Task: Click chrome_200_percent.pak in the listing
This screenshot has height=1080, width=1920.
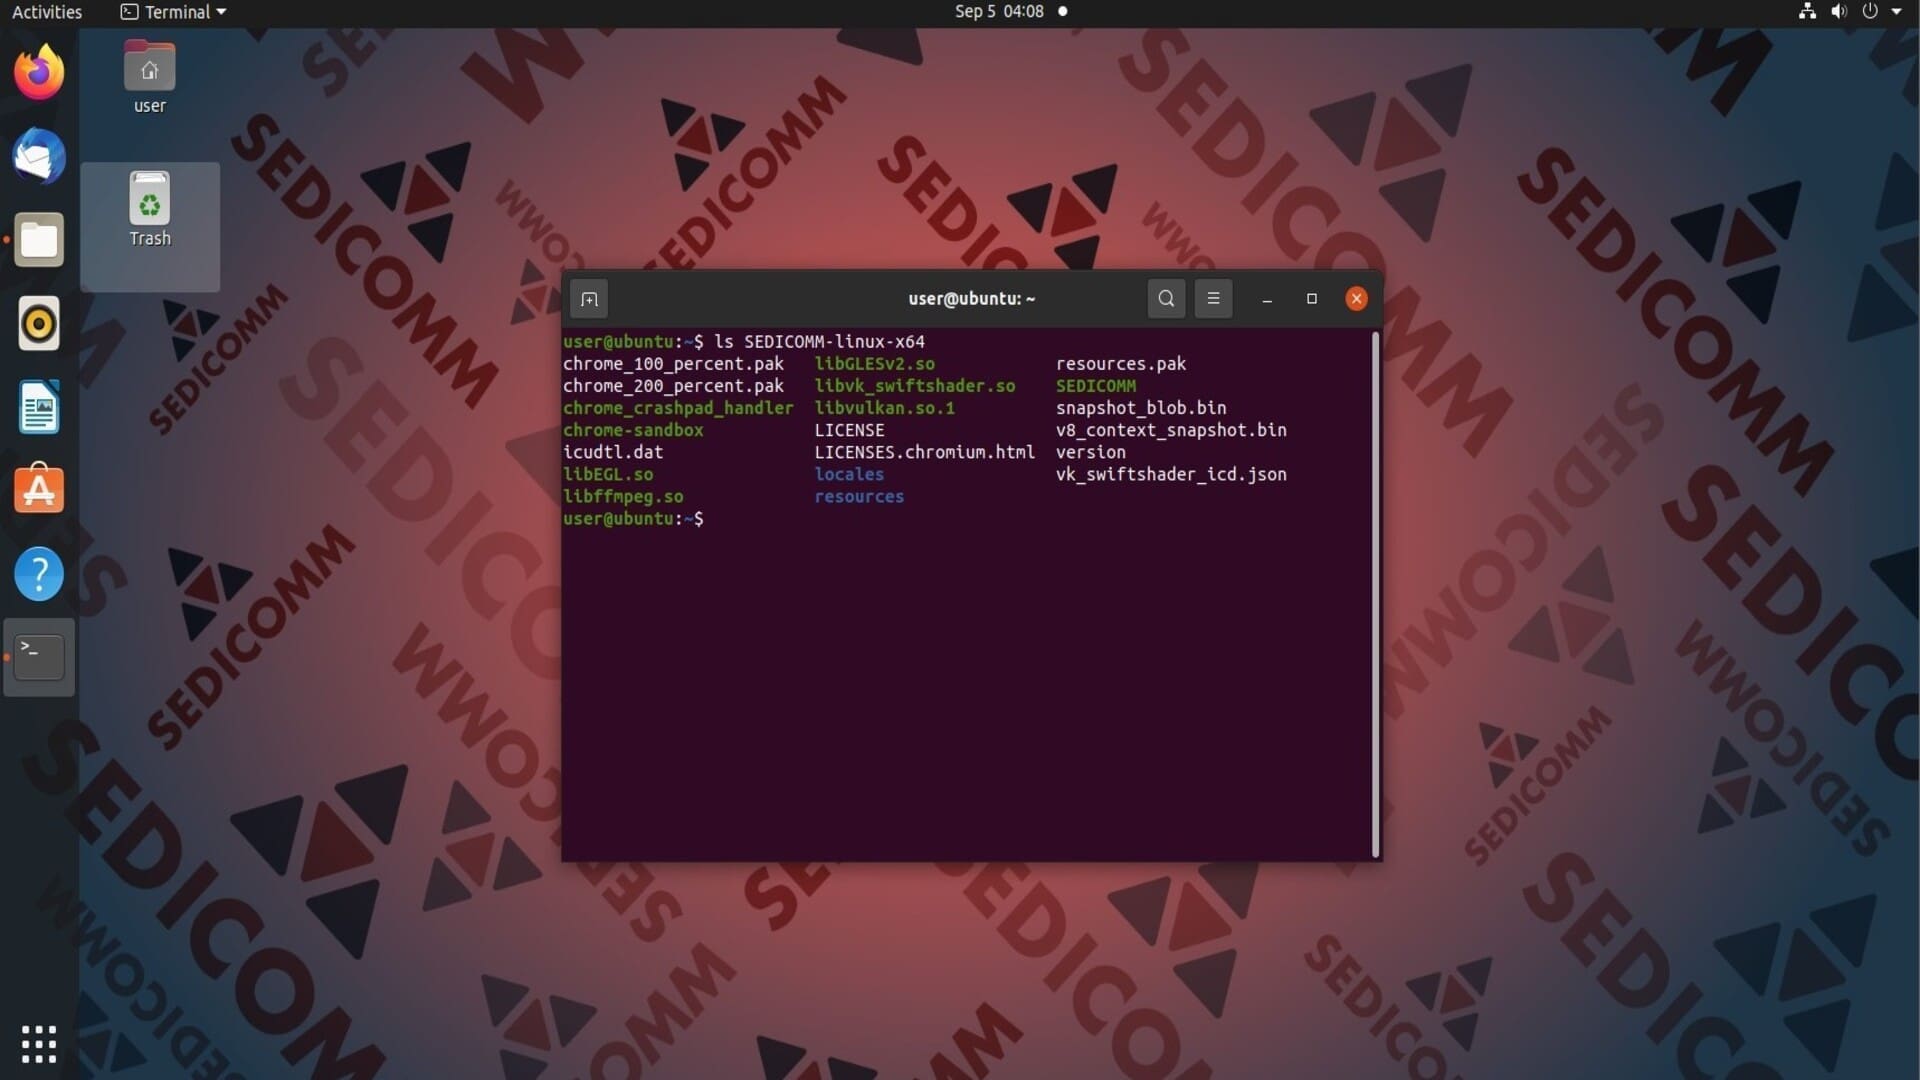Action: pyautogui.click(x=673, y=386)
